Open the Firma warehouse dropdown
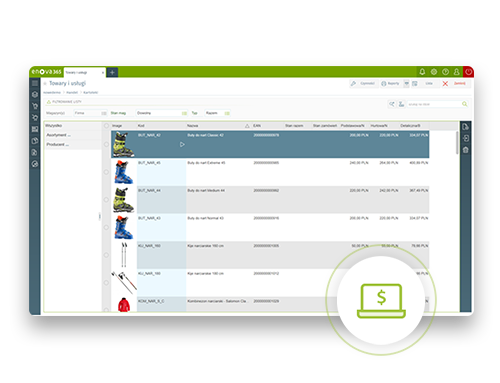500x383 pixels. pos(90,113)
